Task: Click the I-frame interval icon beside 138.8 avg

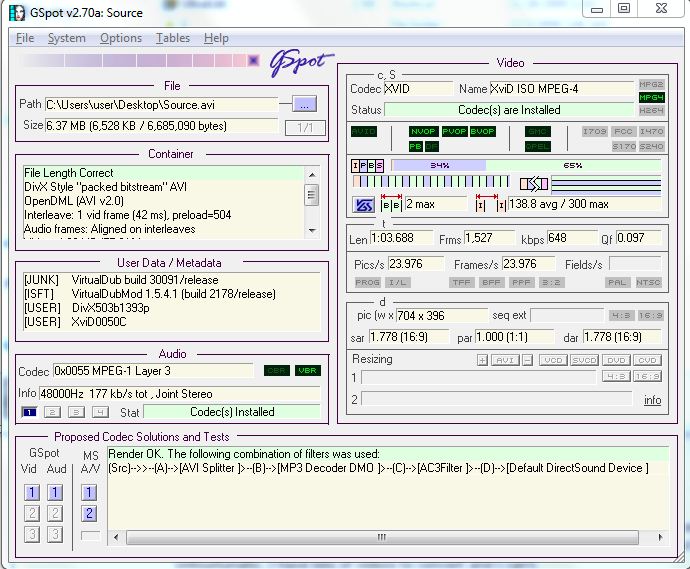Action: [x=490, y=203]
